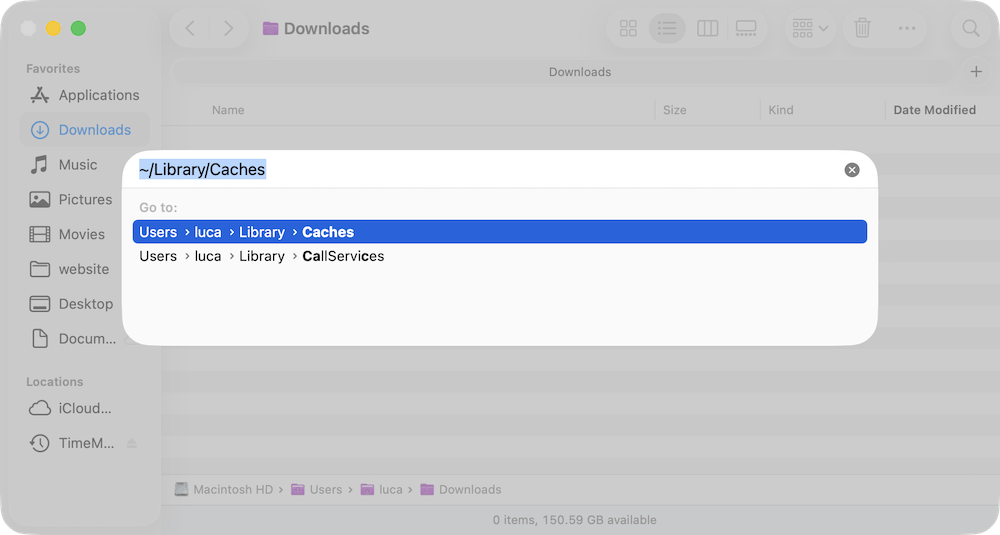
Task: Switch to gallery view
Action: pyautogui.click(x=746, y=29)
